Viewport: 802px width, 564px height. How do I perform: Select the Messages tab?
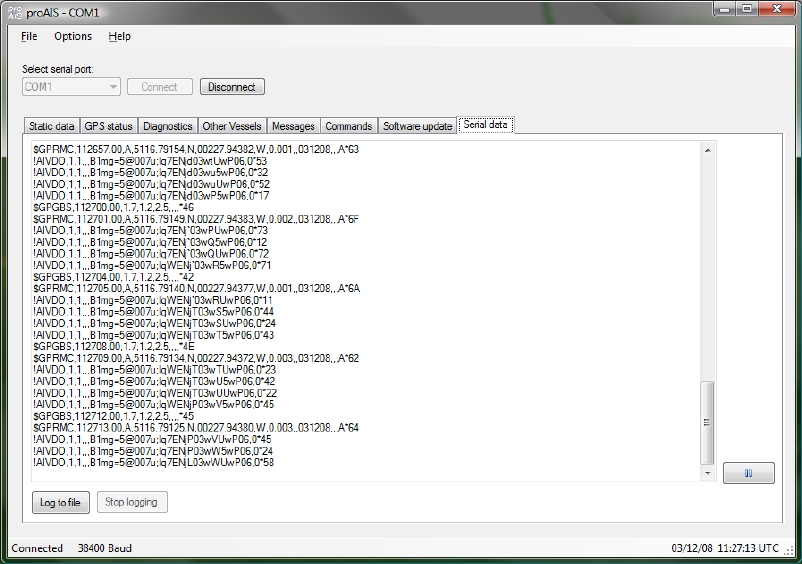tap(293, 126)
